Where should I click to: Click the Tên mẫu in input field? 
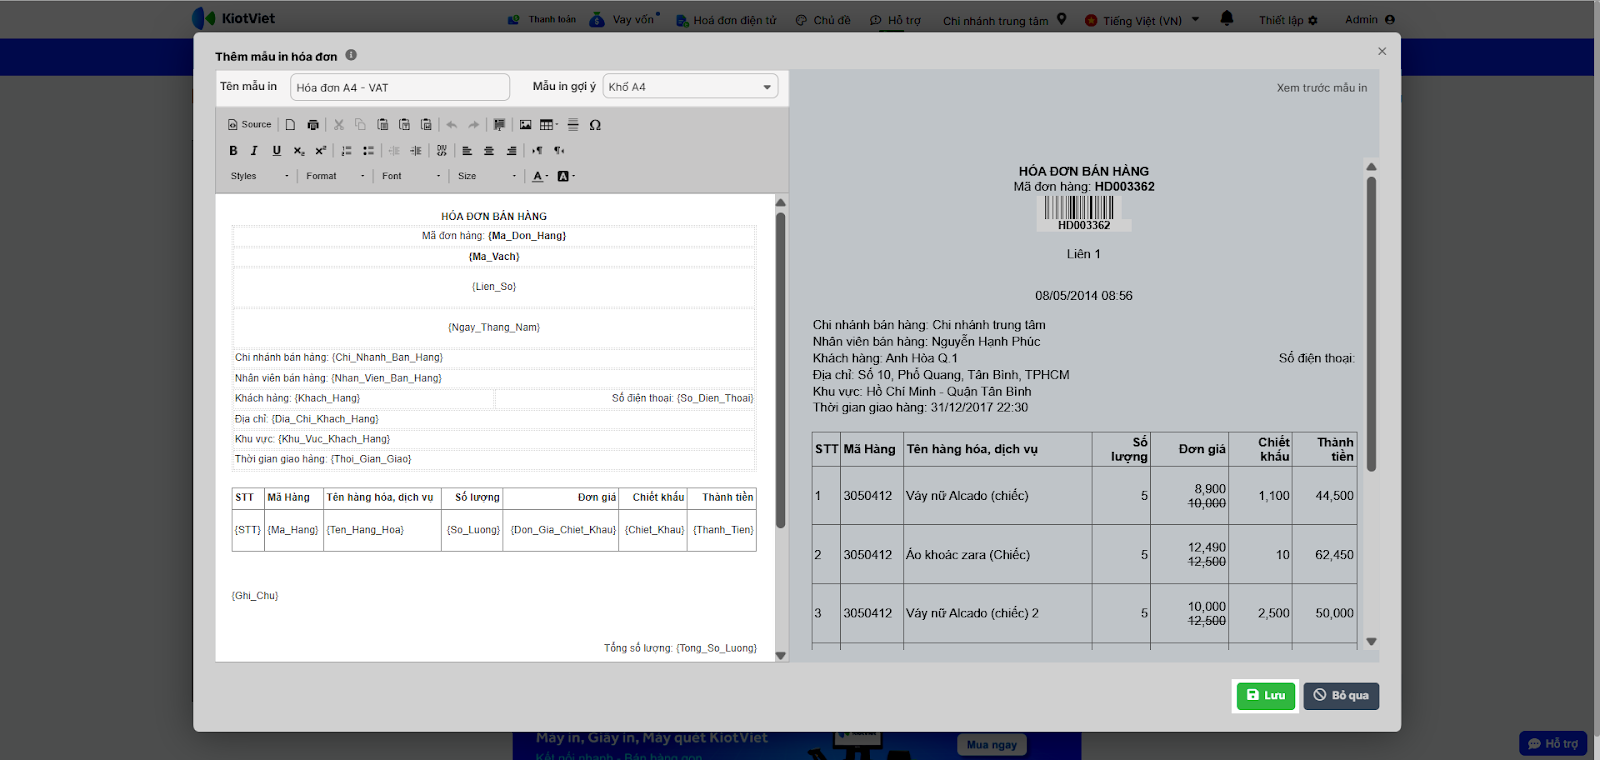click(x=400, y=87)
